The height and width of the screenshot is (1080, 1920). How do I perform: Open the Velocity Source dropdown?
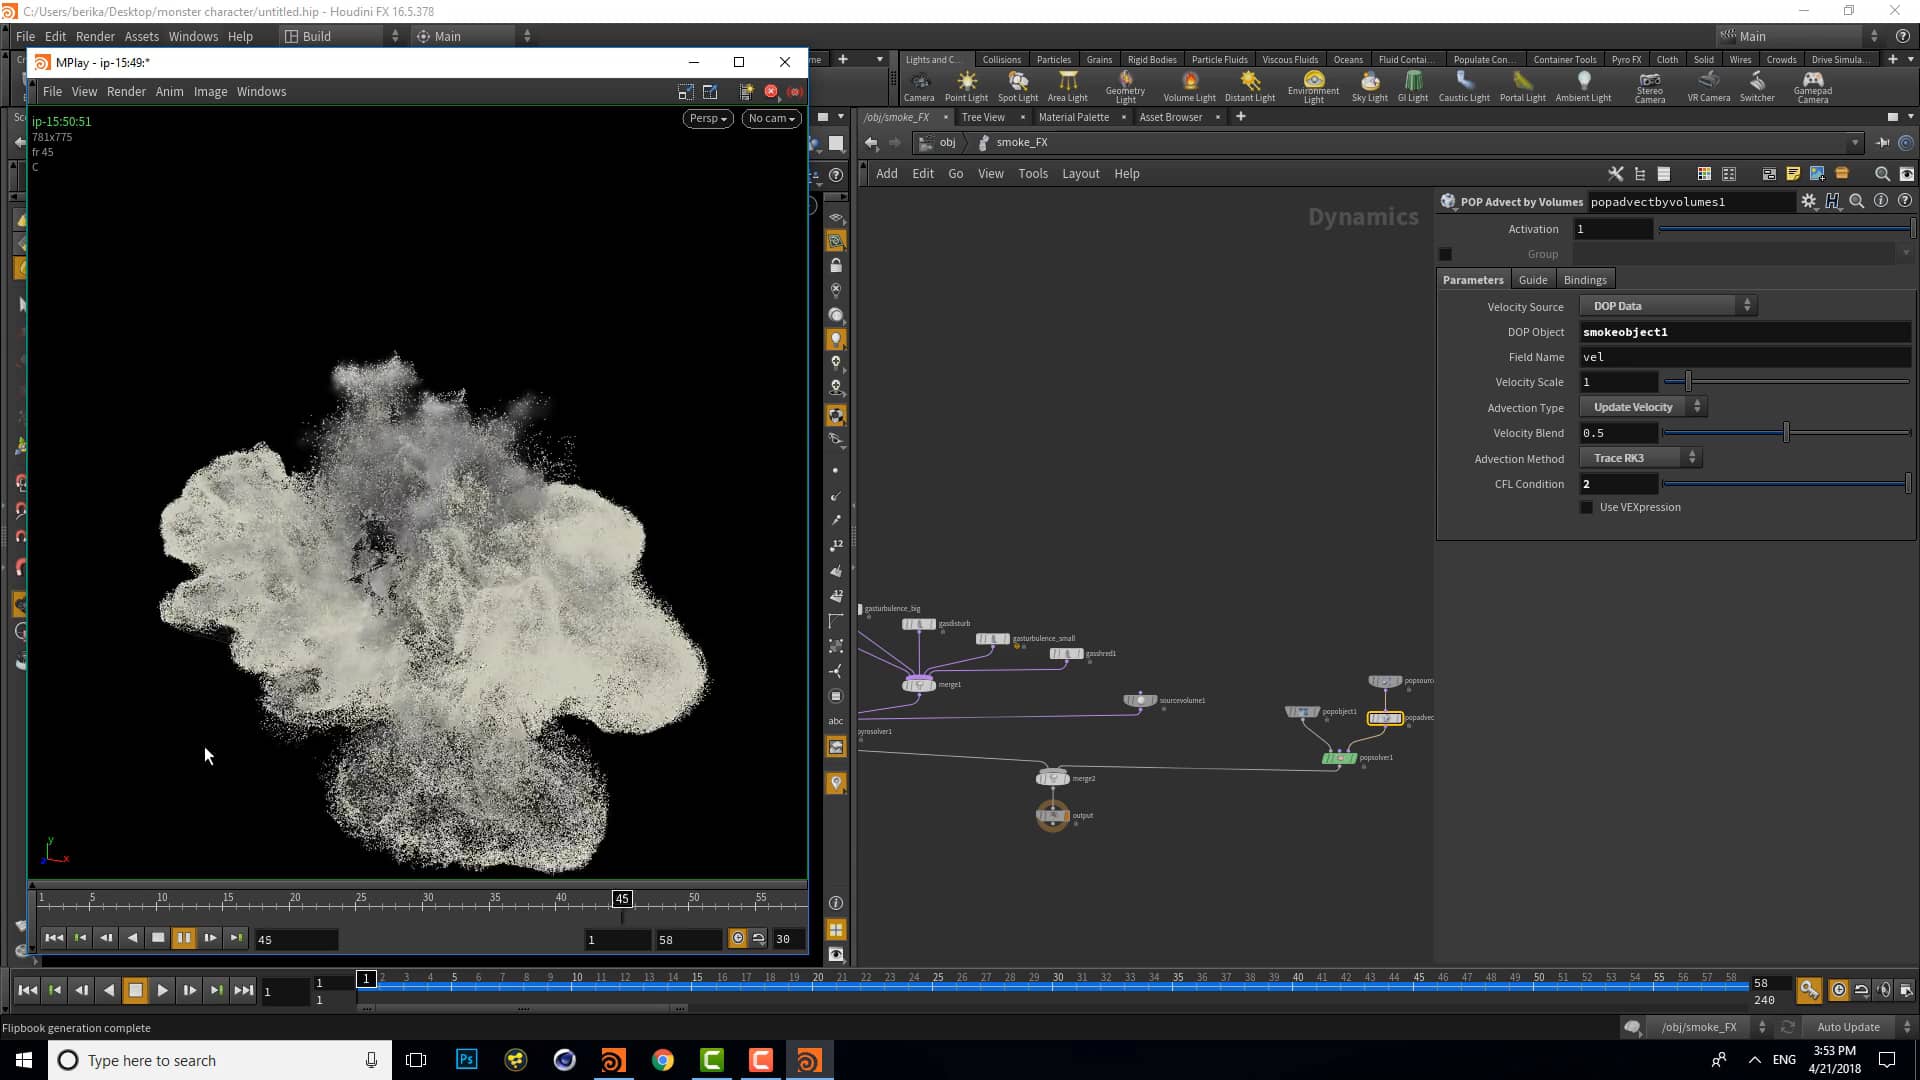coord(1666,305)
